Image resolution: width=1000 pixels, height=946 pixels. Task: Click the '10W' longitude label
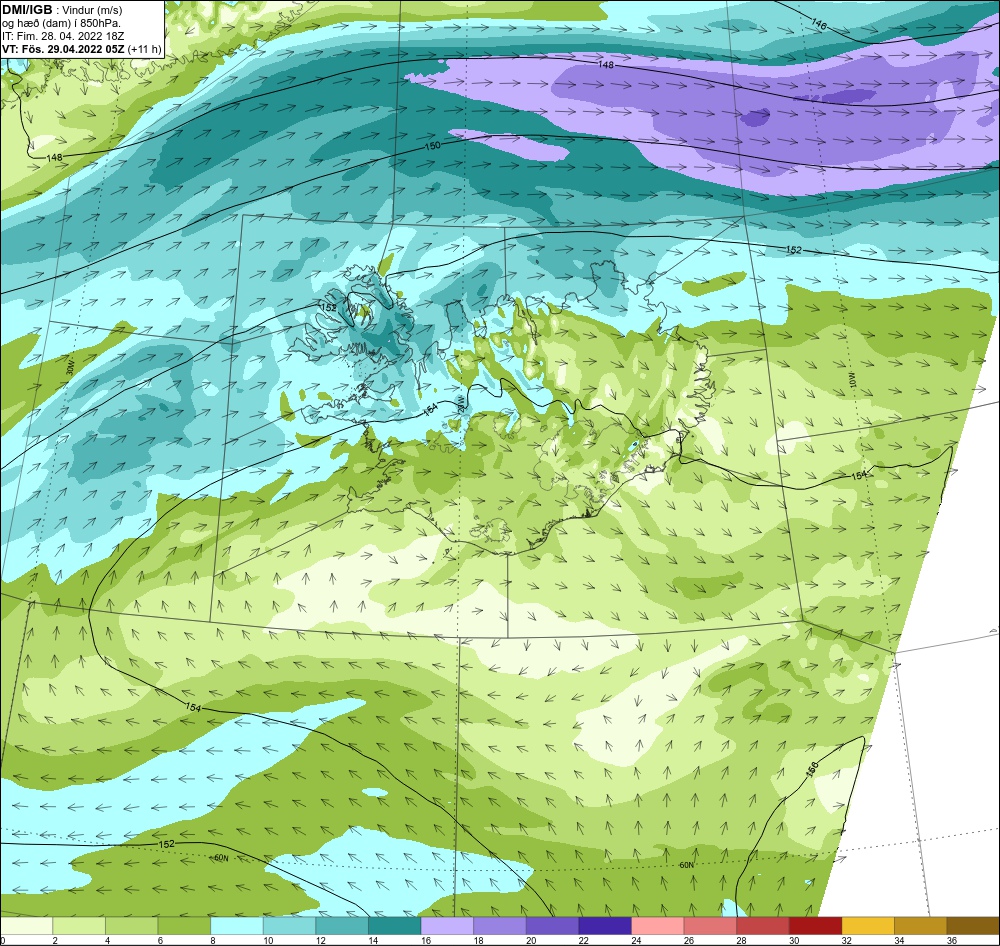click(x=853, y=380)
